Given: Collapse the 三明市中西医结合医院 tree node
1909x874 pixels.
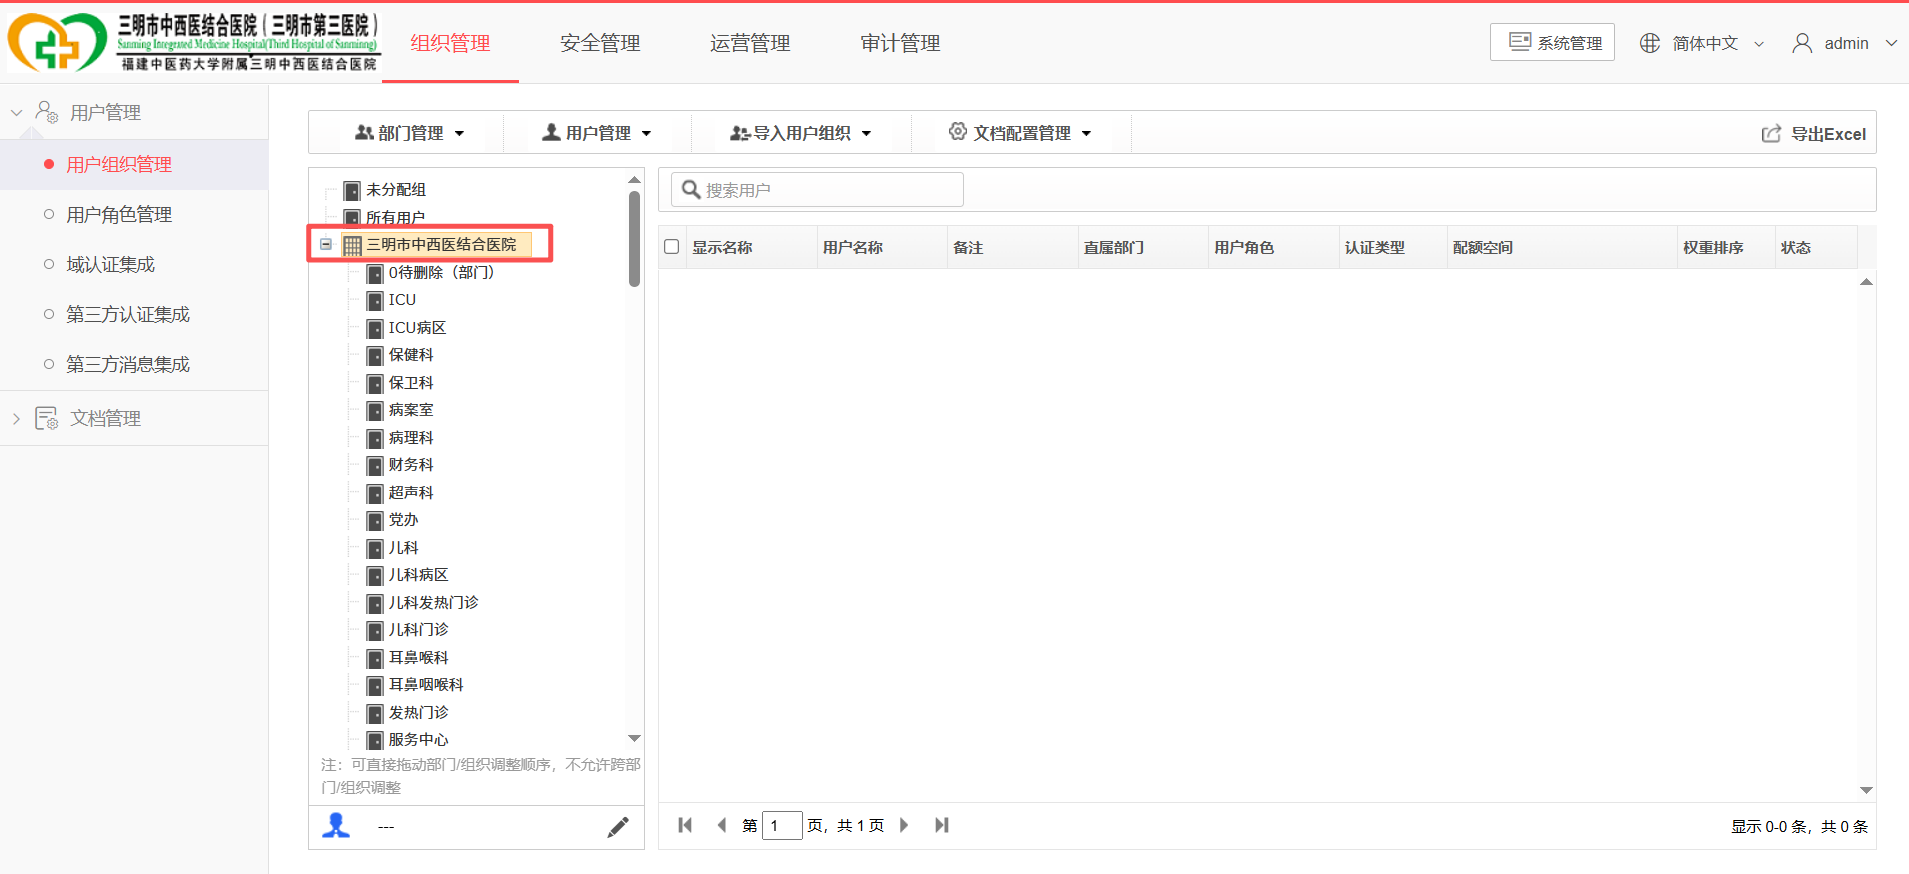Looking at the screenshot, I should pyautogui.click(x=326, y=244).
